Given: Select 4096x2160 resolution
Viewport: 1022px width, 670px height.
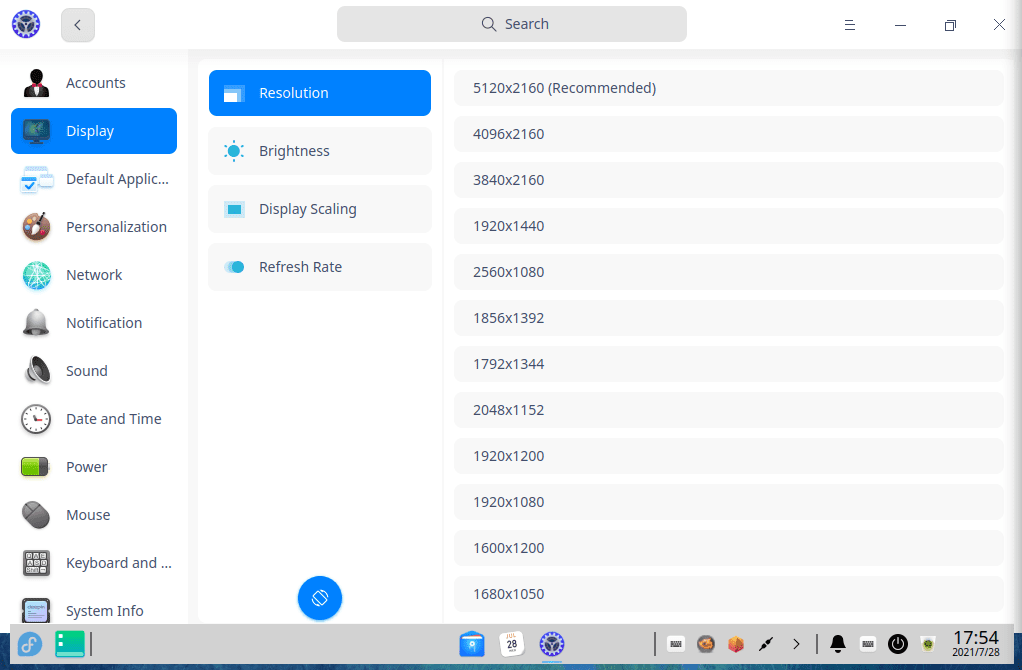Looking at the screenshot, I should coord(729,134).
